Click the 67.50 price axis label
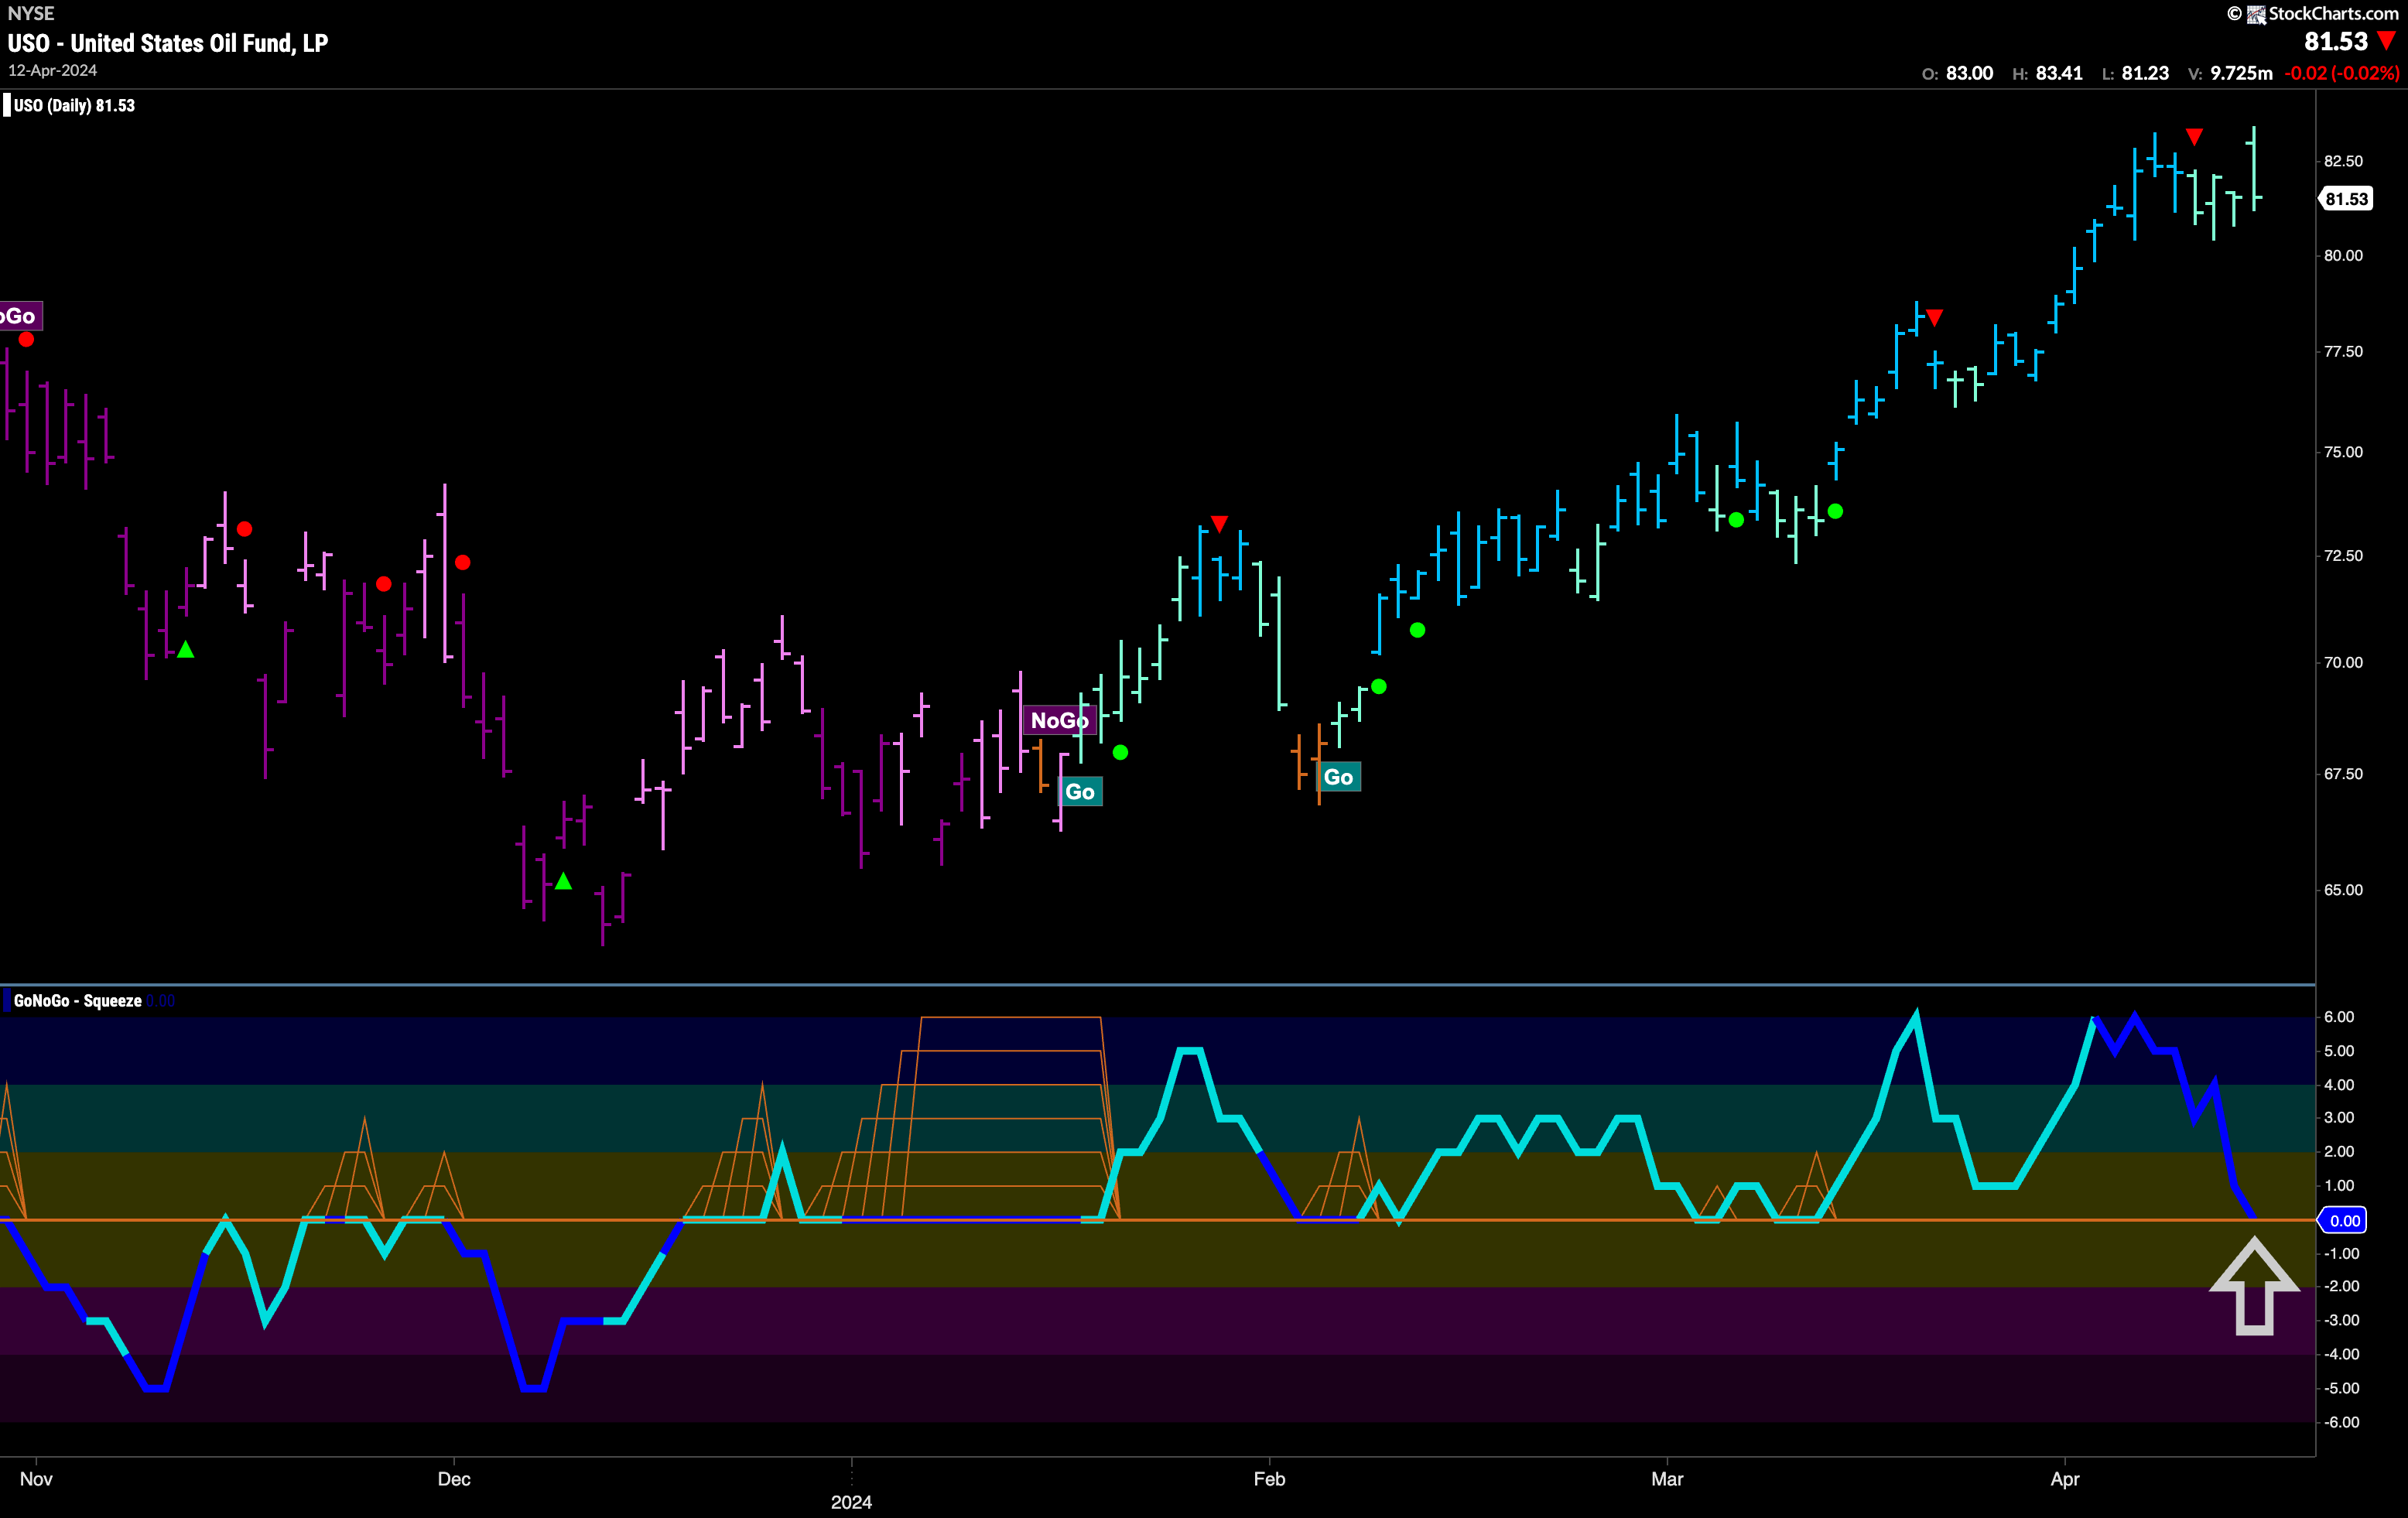Screen dimensions: 2408x1518 (2343, 774)
